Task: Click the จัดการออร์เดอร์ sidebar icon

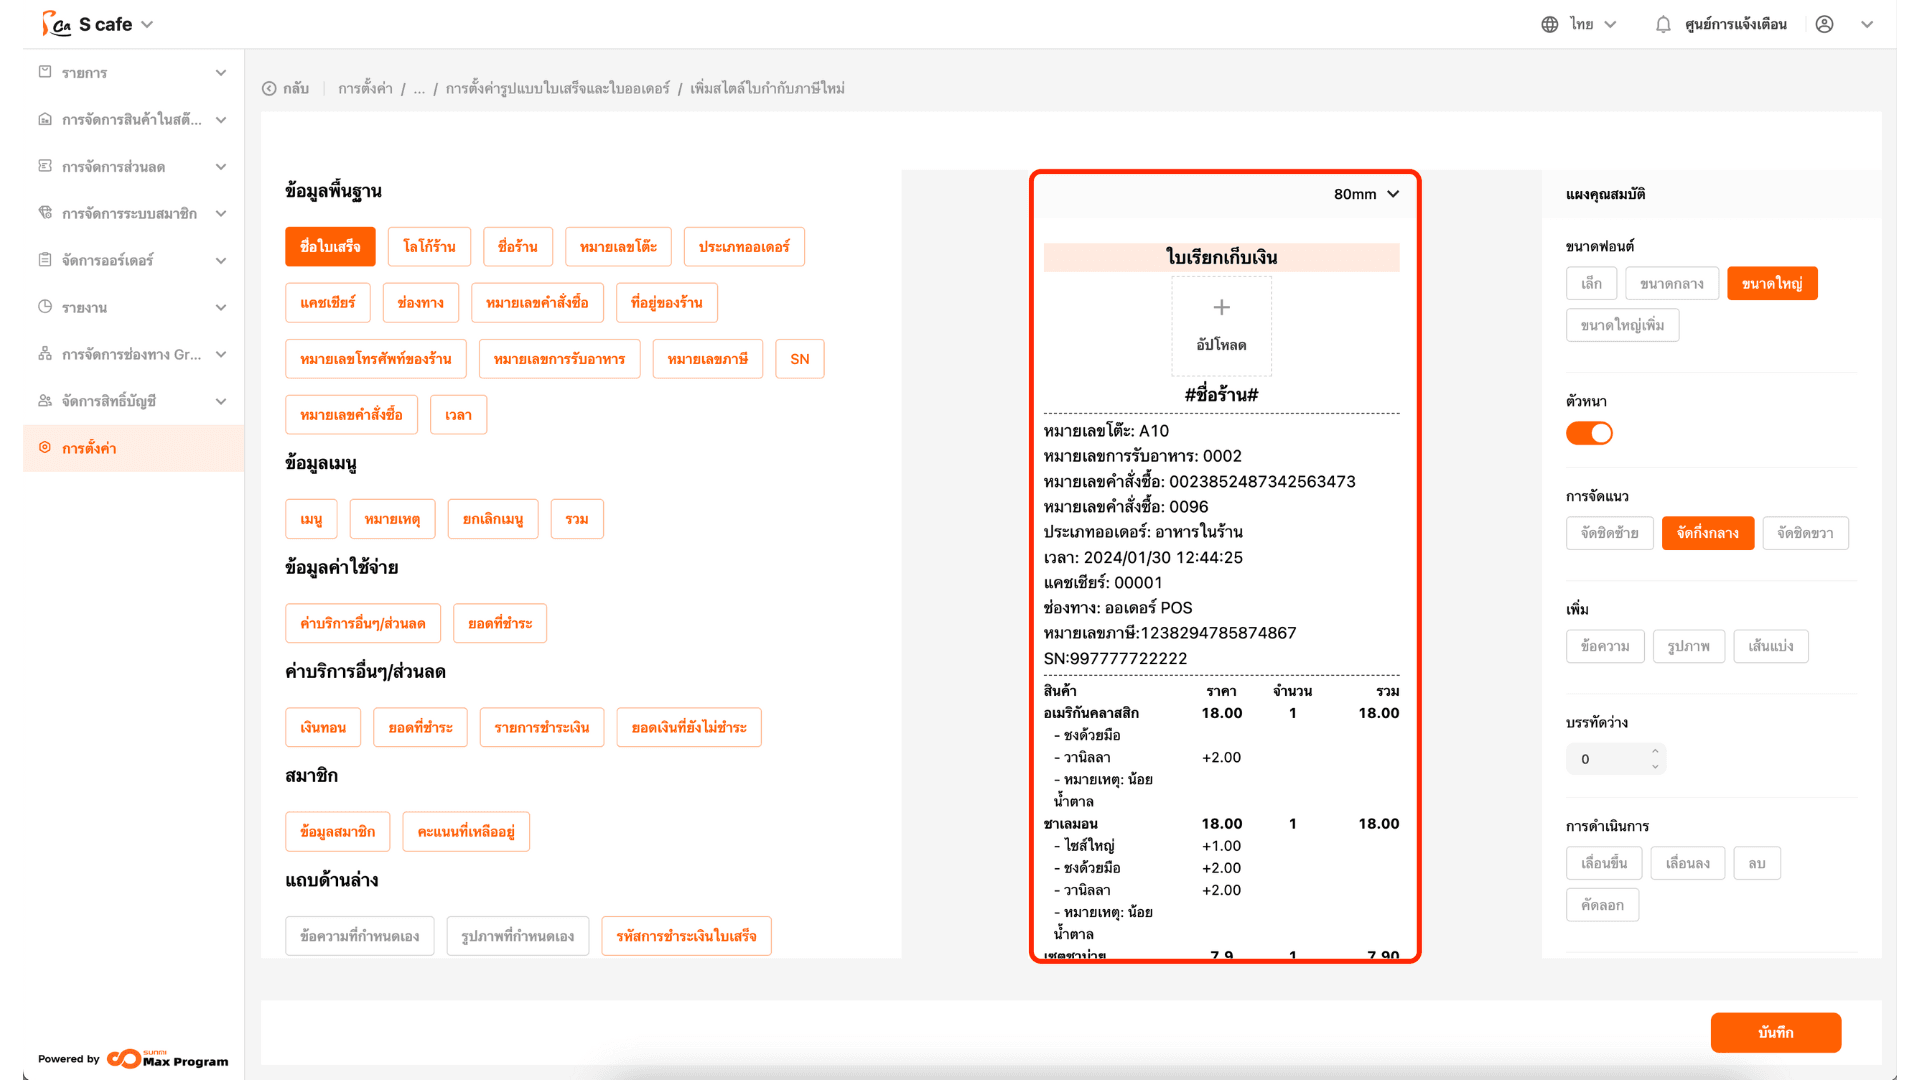Action: 45,260
